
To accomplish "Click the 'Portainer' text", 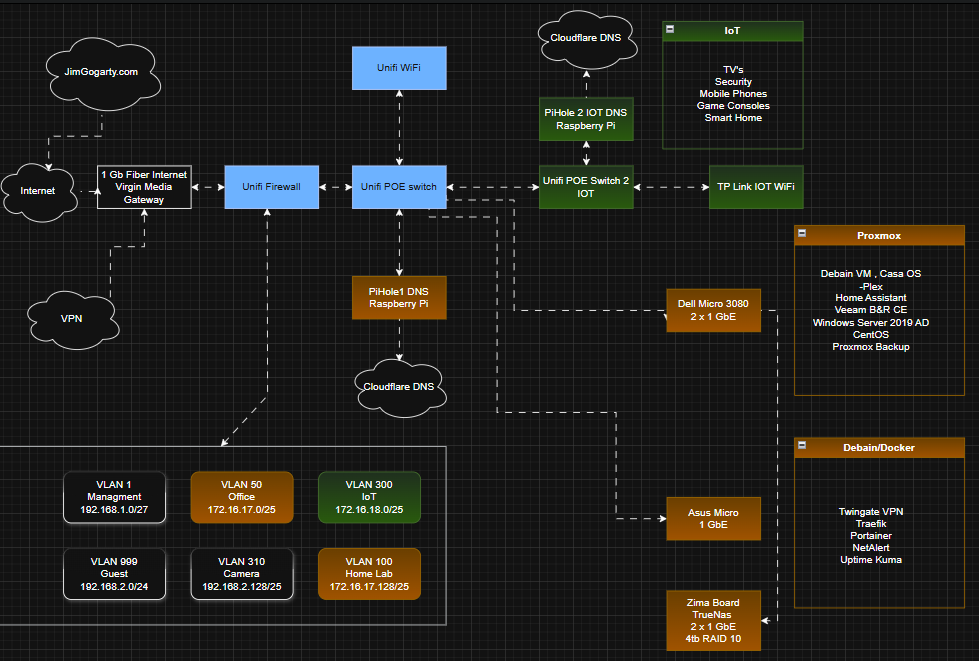I will click(x=871, y=536).
